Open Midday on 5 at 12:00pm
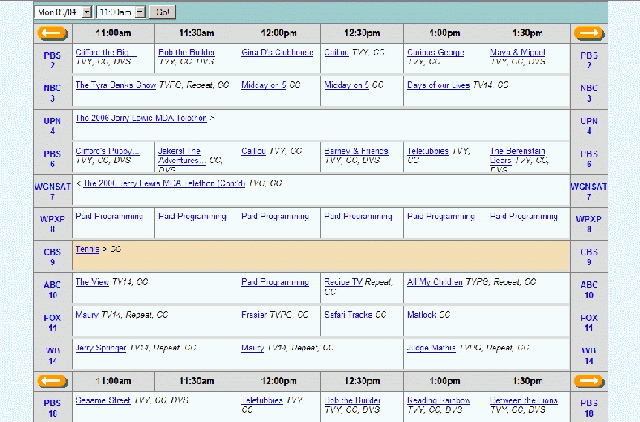This screenshot has width=640, height=422. point(264,85)
